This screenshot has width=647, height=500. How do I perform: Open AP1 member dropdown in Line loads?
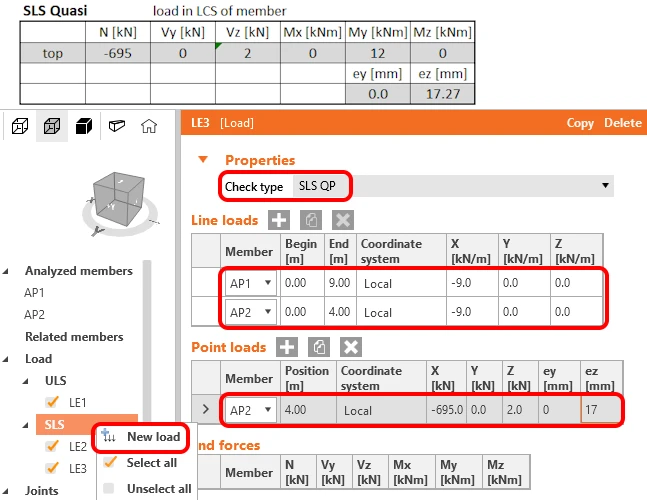click(250, 283)
